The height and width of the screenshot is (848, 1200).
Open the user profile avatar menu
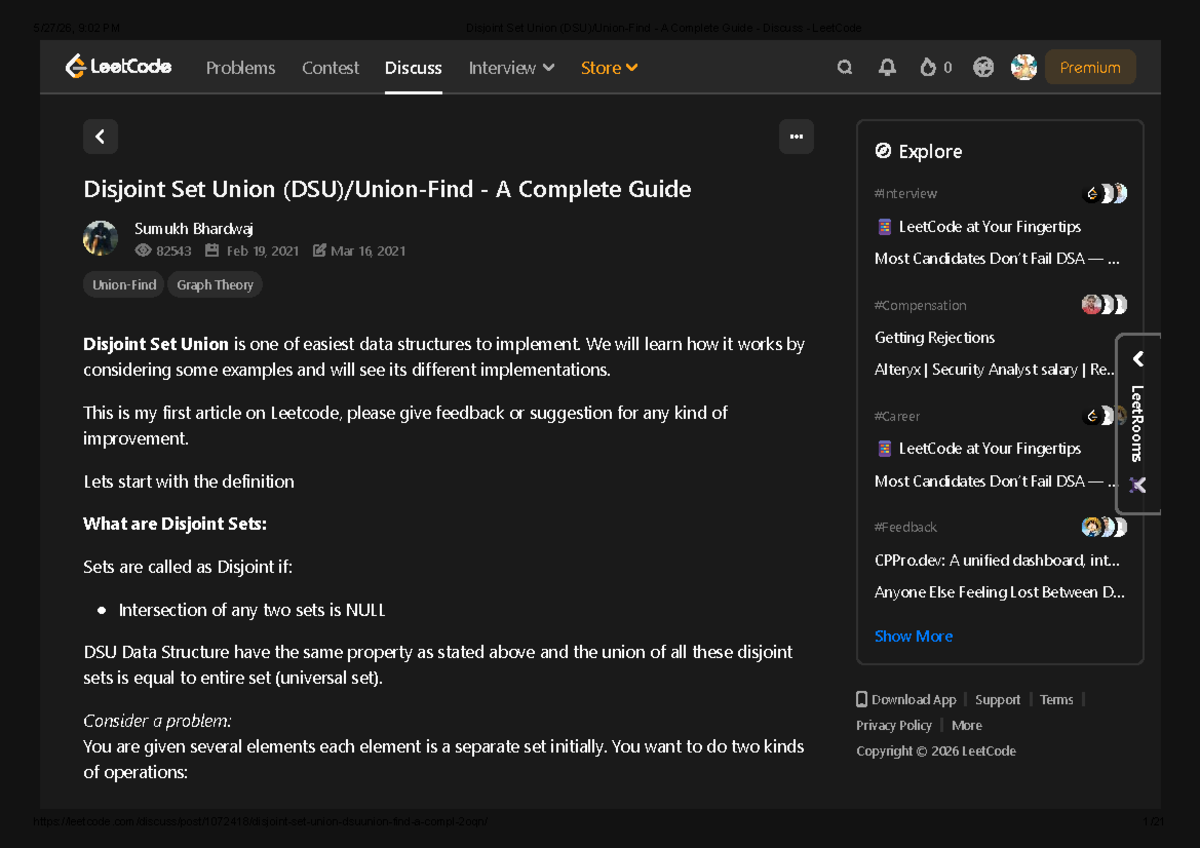point(1024,67)
